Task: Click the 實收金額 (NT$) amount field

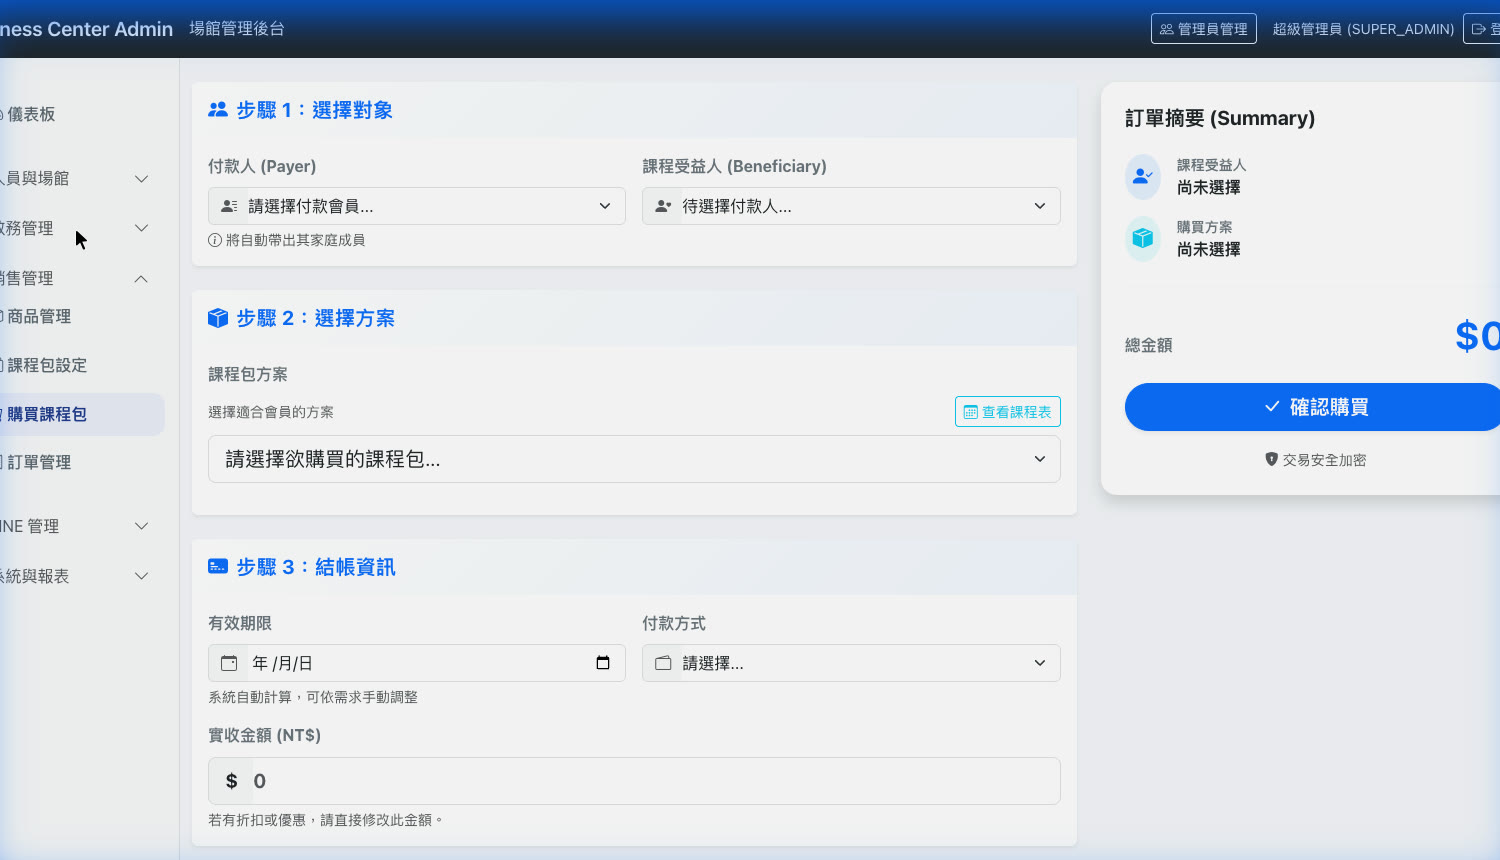Action: [x=634, y=781]
